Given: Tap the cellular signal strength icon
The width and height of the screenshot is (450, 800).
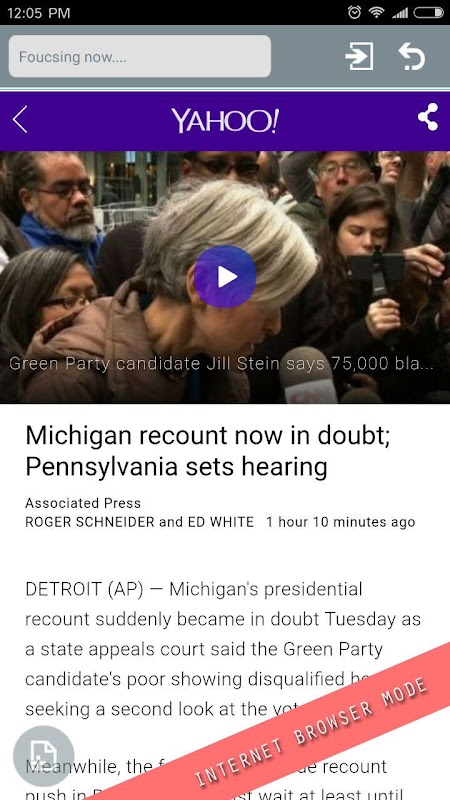Looking at the screenshot, I should (x=399, y=12).
